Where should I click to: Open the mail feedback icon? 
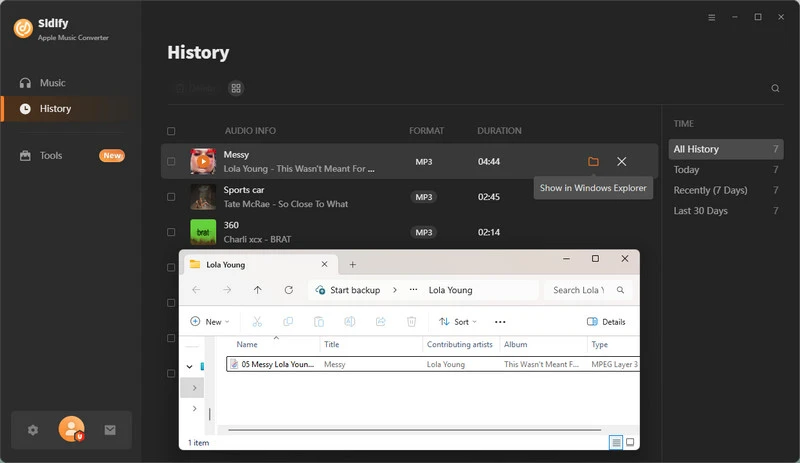tap(110, 430)
